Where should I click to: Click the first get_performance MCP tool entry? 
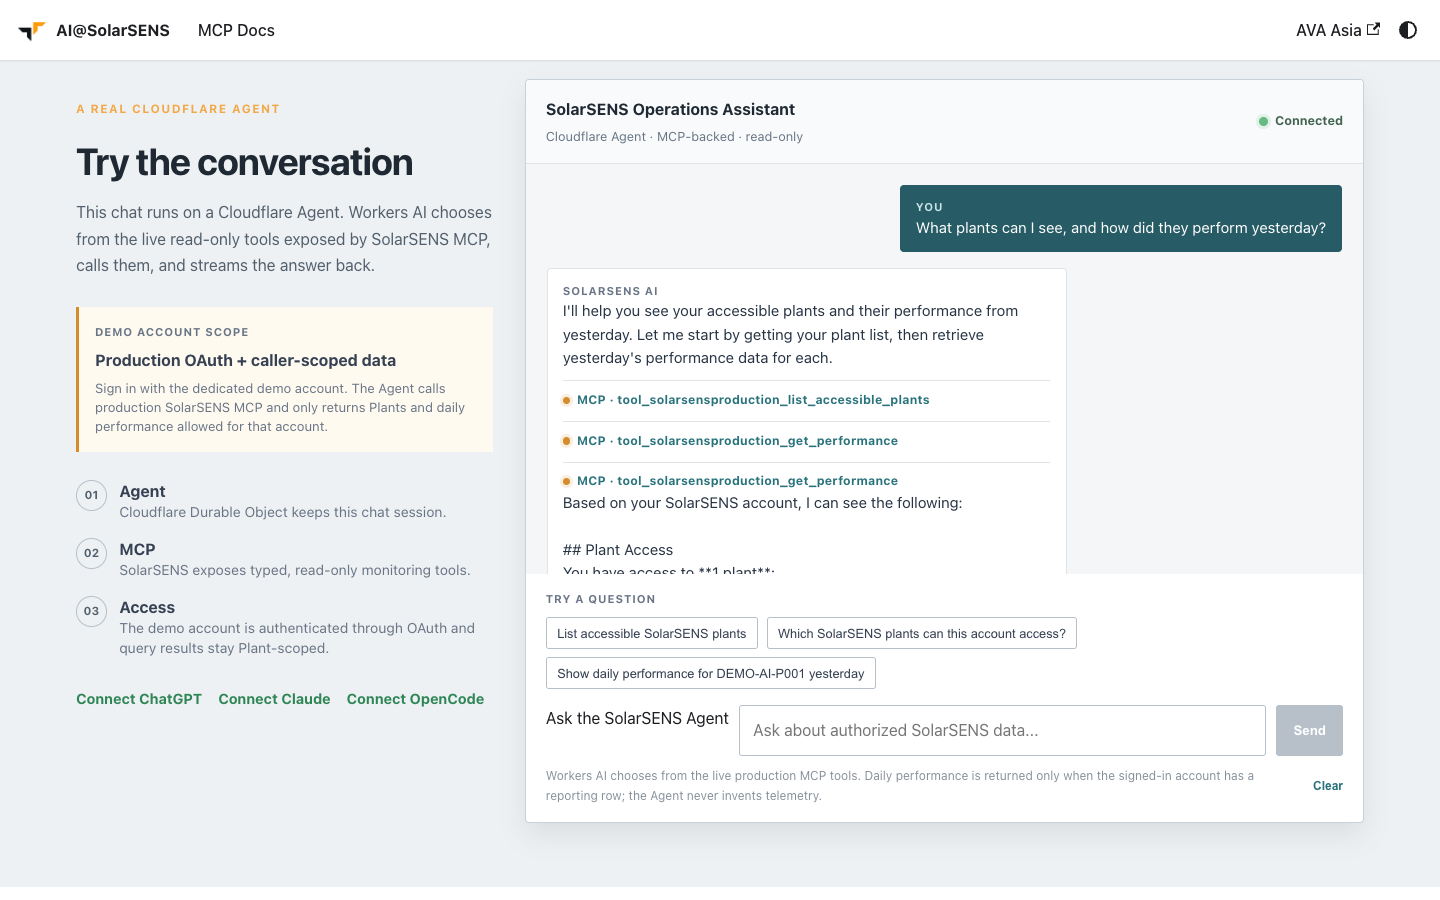(737, 441)
